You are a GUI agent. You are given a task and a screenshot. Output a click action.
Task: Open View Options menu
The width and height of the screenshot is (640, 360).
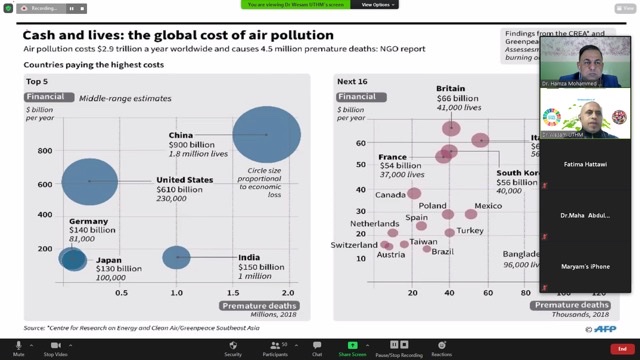click(374, 4)
